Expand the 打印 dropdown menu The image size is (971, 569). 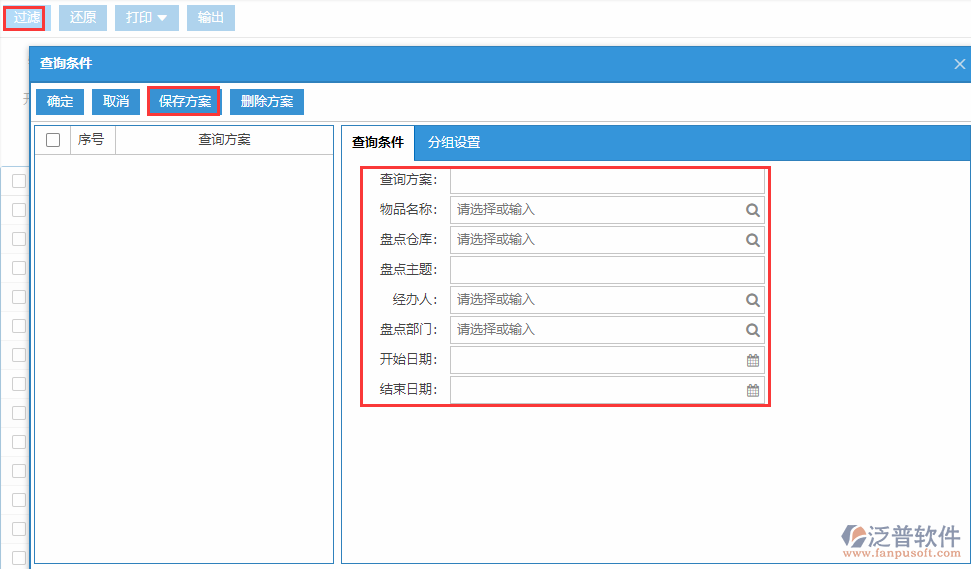(x=146, y=17)
